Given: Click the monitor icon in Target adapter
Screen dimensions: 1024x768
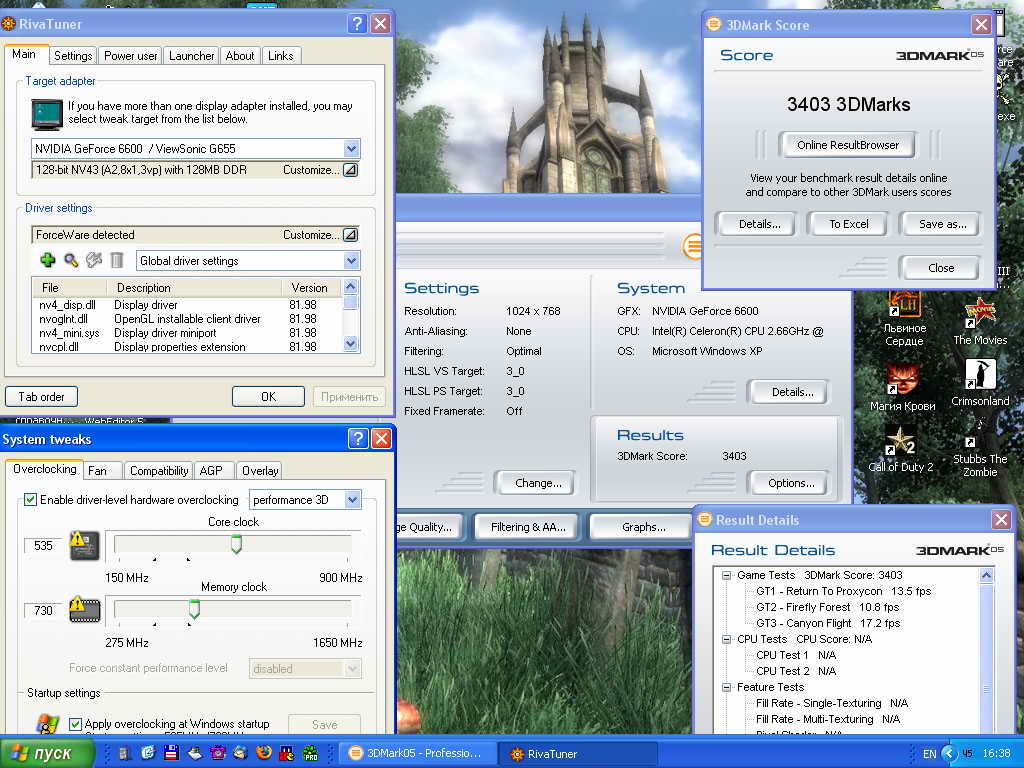Looking at the screenshot, I should pos(47,114).
